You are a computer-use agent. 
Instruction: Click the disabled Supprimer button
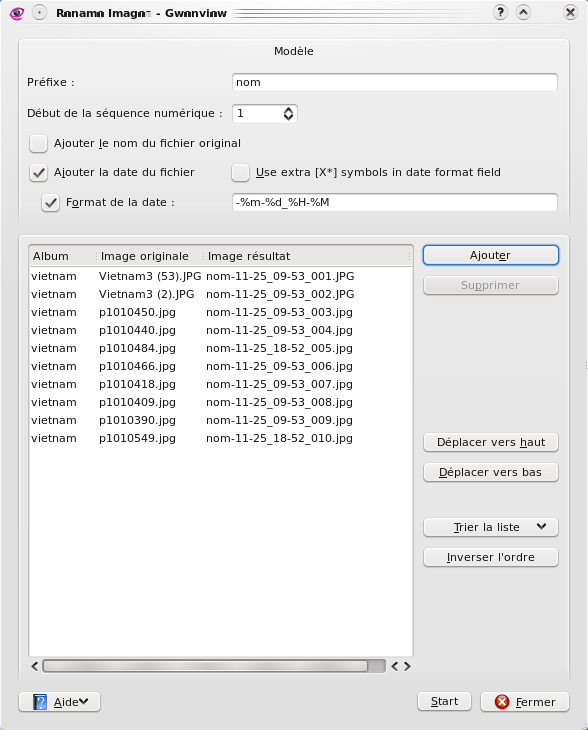[x=491, y=285]
